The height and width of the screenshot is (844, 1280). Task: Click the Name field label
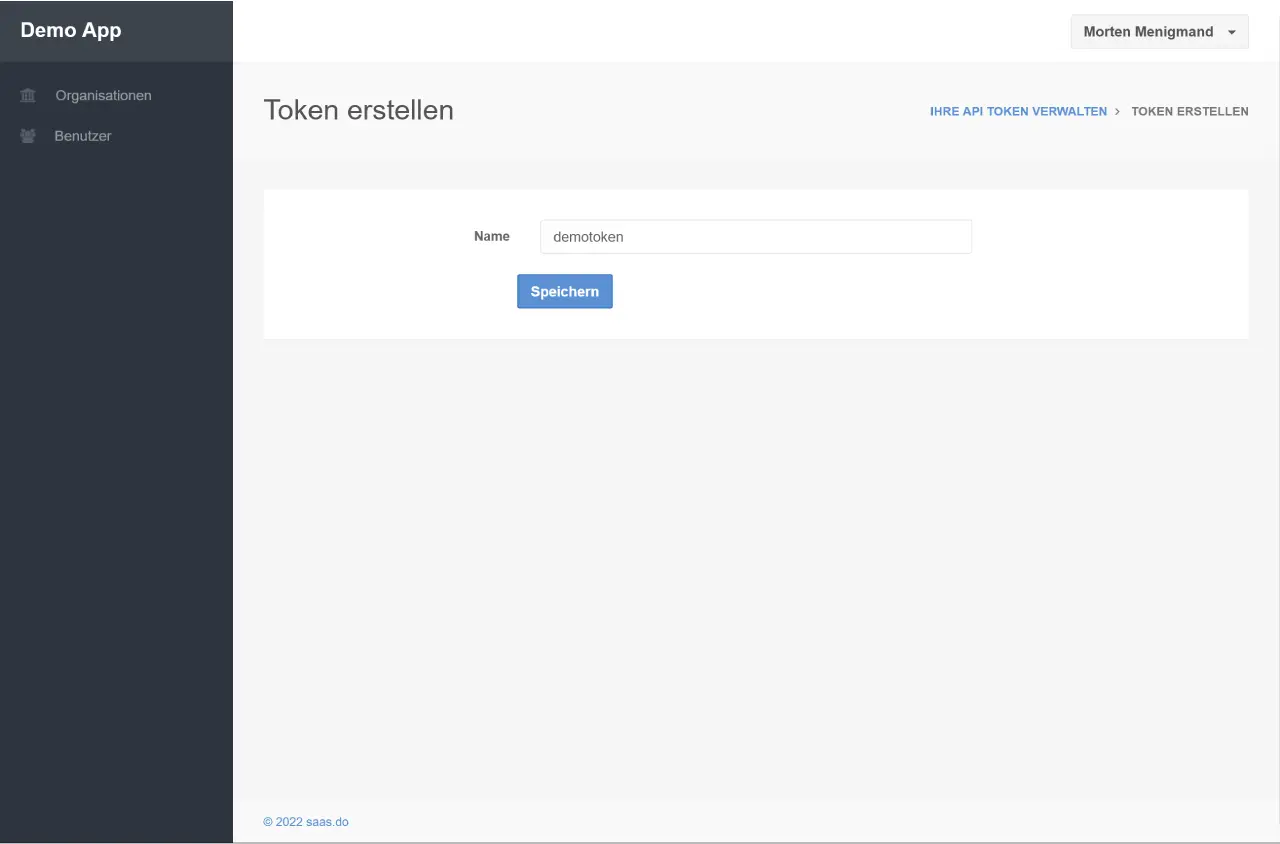[491, 237]
